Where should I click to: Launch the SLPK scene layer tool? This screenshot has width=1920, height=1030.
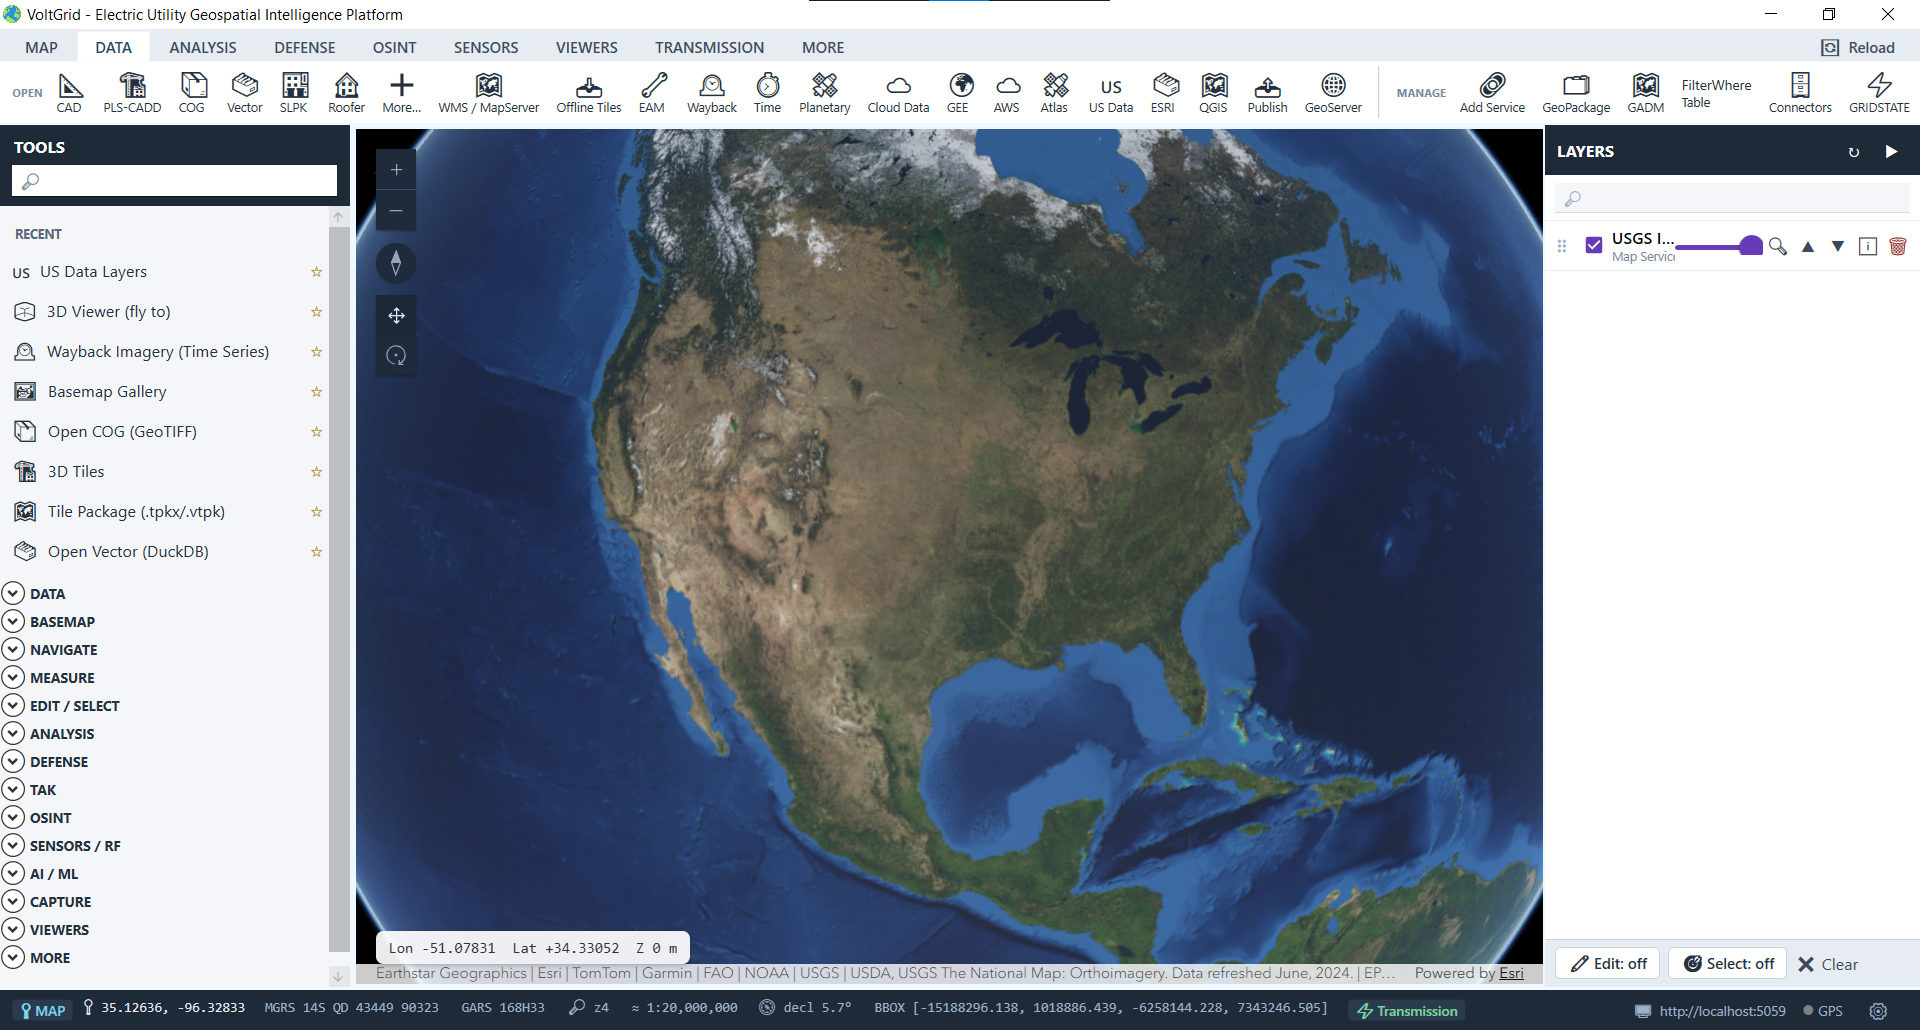294,93
